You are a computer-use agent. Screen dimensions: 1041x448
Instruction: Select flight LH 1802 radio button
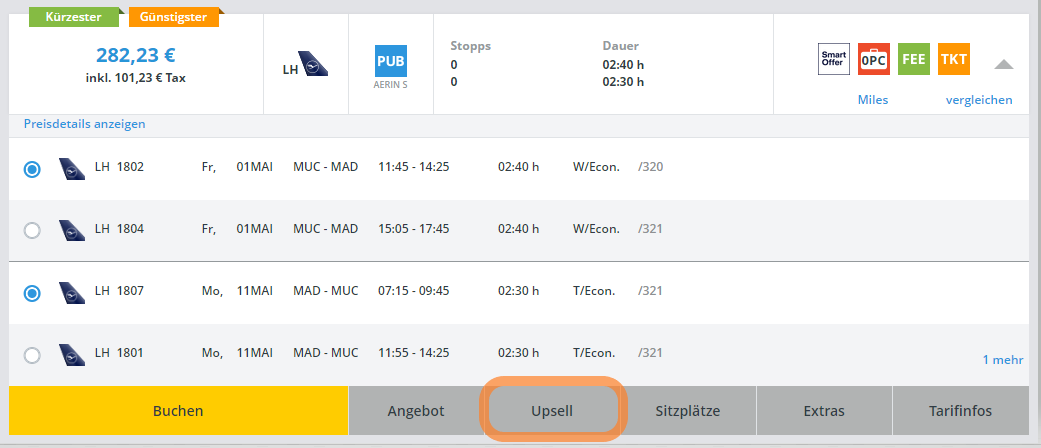click(32, 169)
